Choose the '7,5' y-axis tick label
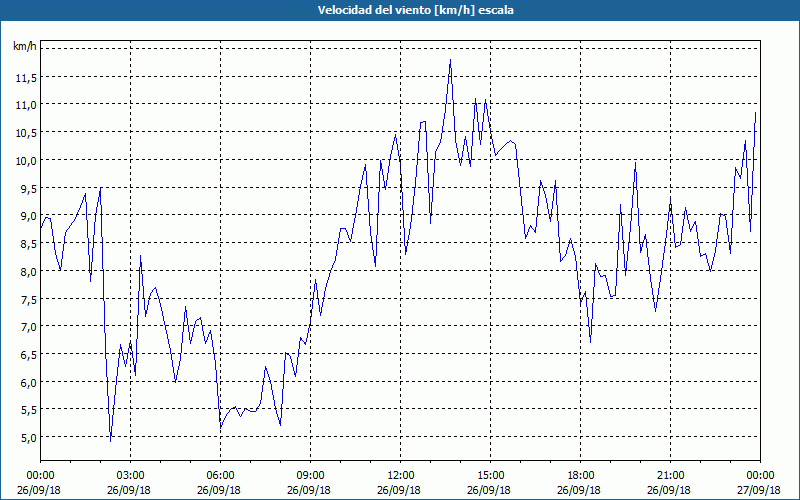Screen dimensions: 800x500 coord(28,299)
